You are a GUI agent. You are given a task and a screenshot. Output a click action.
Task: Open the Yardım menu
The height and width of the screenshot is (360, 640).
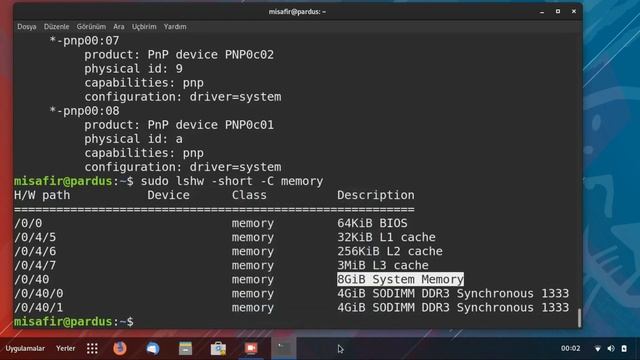(x=175, y=27)
